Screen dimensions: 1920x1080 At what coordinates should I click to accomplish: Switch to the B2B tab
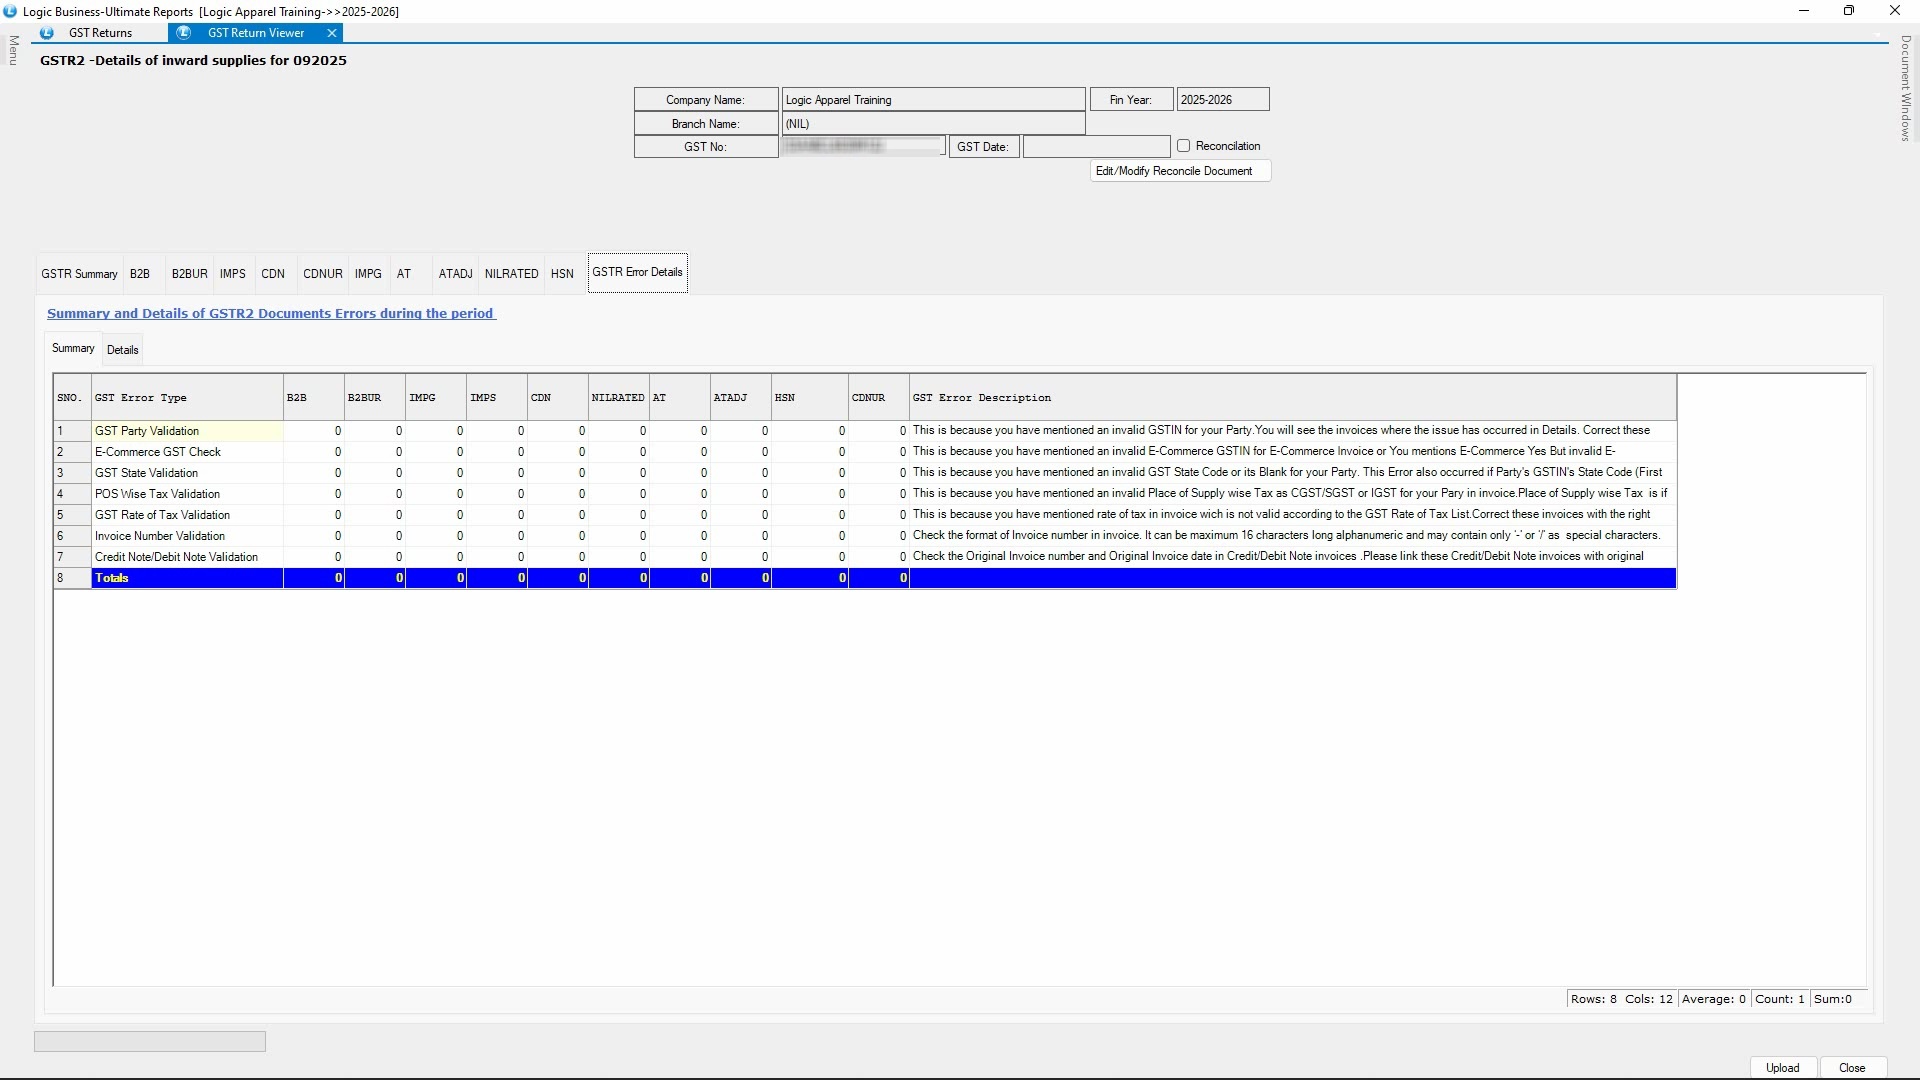pyautogui.click(x=140, y=274)
